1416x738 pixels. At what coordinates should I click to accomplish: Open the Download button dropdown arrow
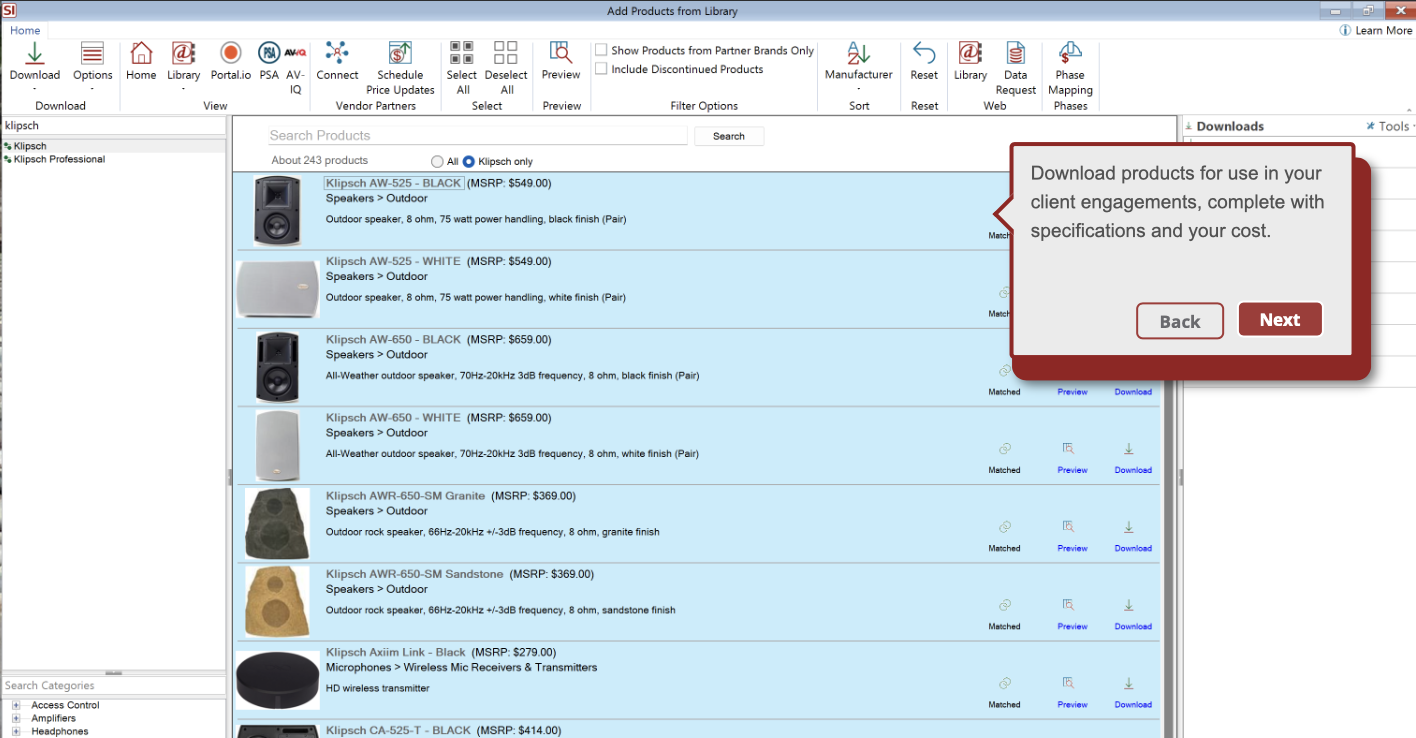[x=34, y=88]
